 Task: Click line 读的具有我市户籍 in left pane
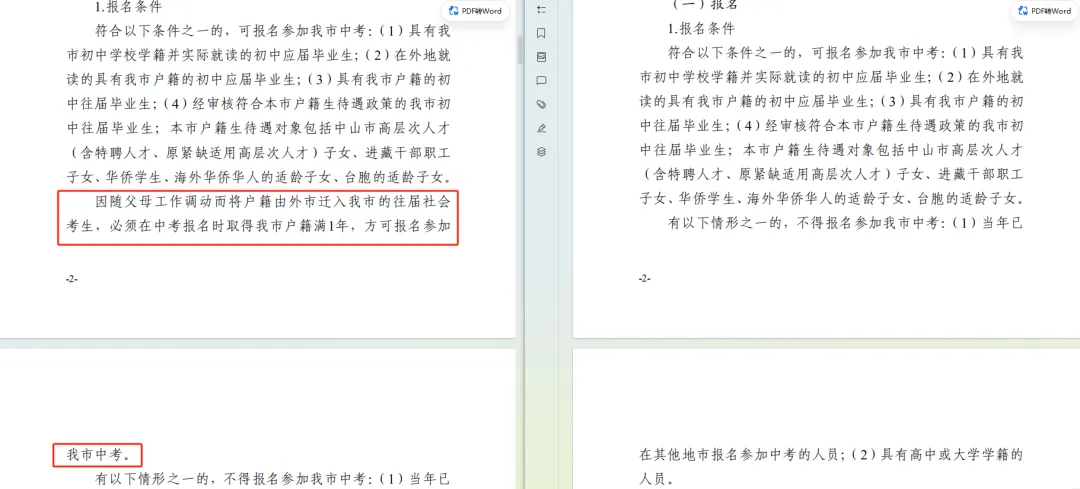pos(258,79)
